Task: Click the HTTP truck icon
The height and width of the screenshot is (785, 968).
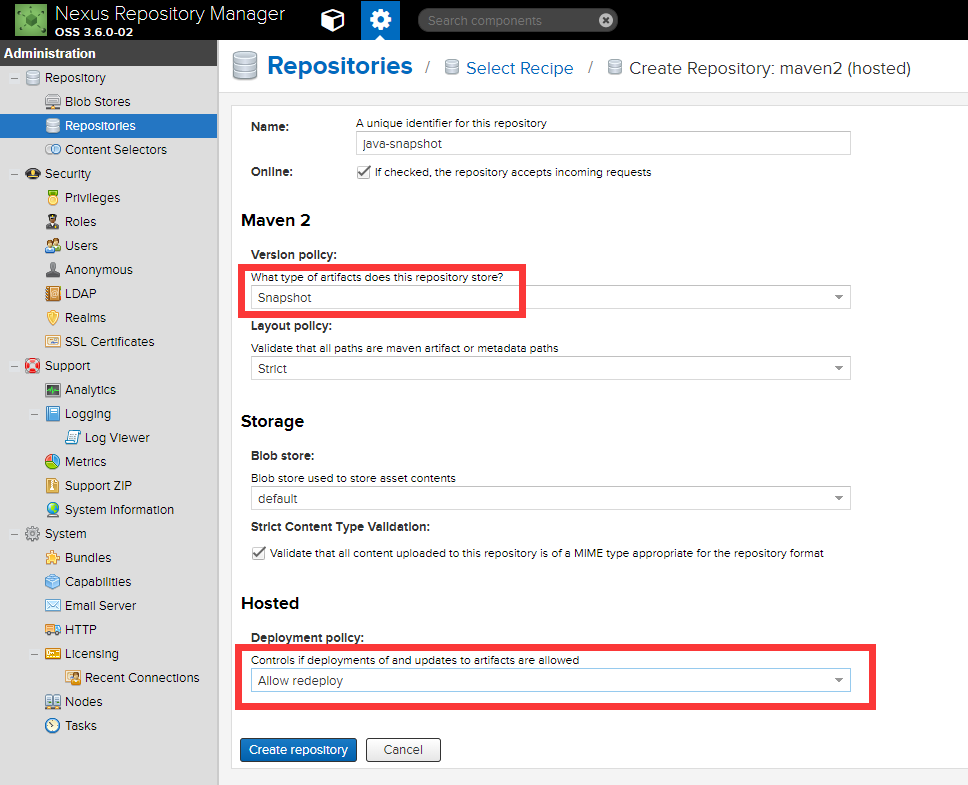Action: click(53, 629)
